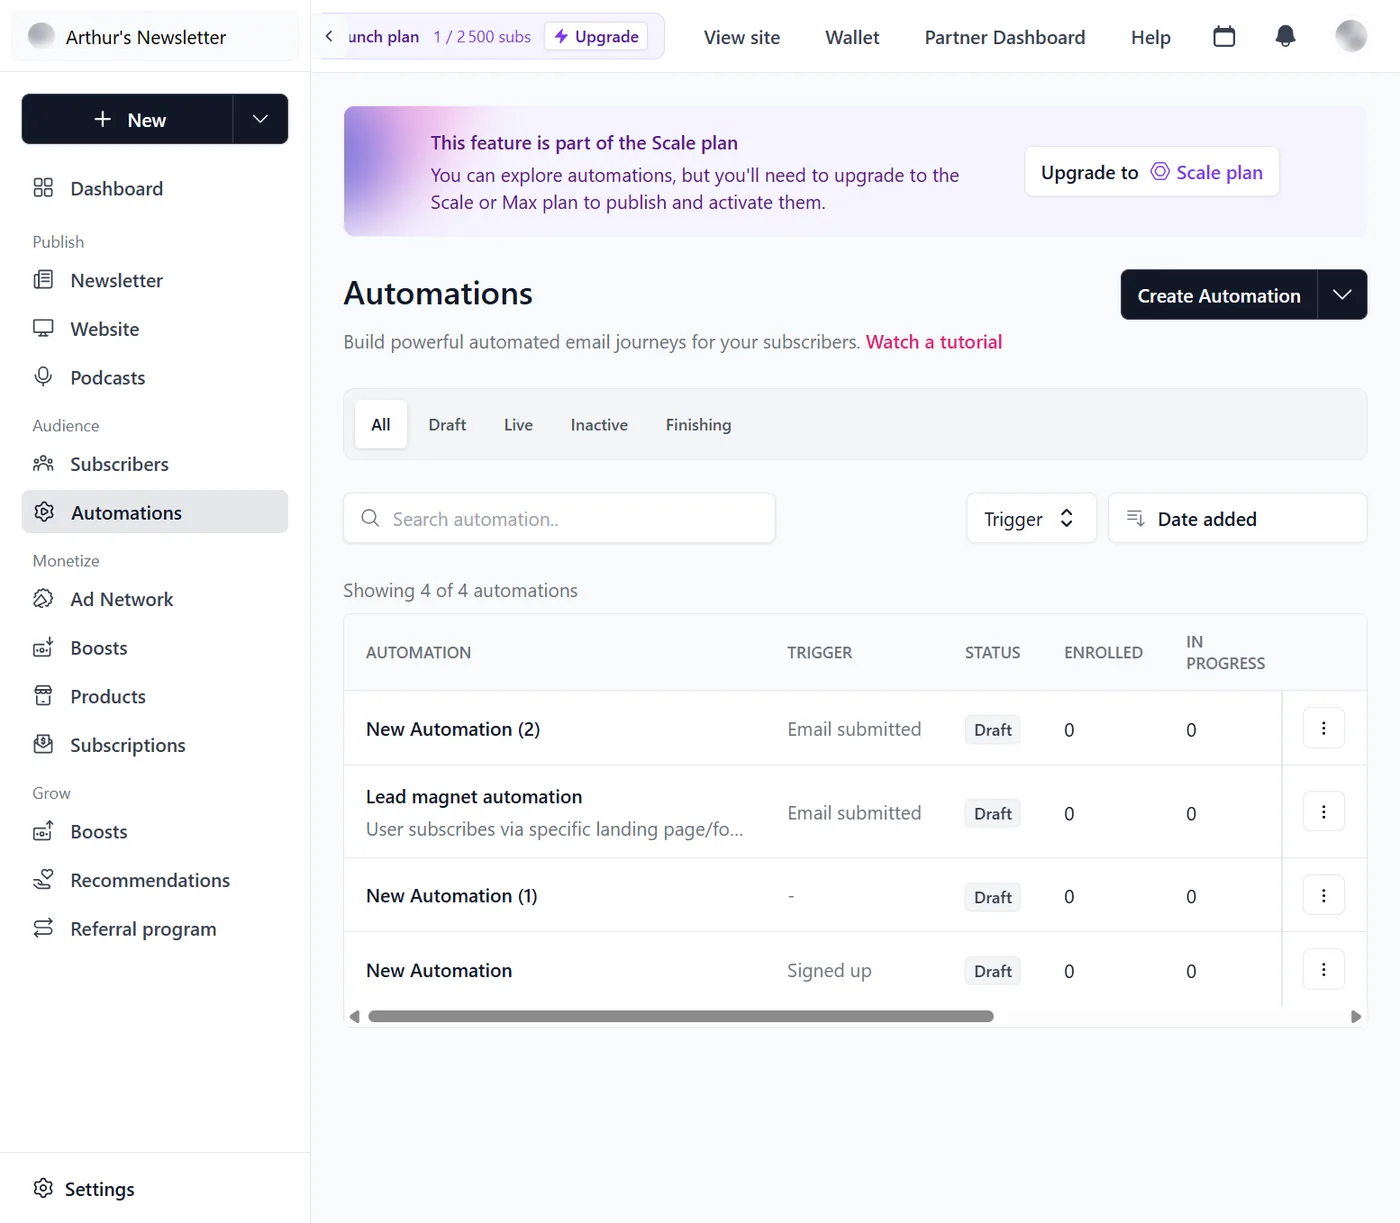Viewport: 1400px width, 1223px height.
Task: Click the Referral program icon
Action: click(43, 929)
